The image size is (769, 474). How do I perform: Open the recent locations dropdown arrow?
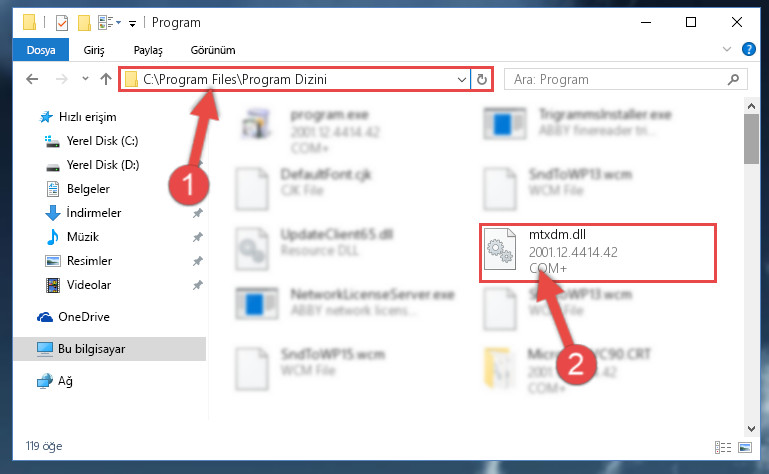point(85,79)
